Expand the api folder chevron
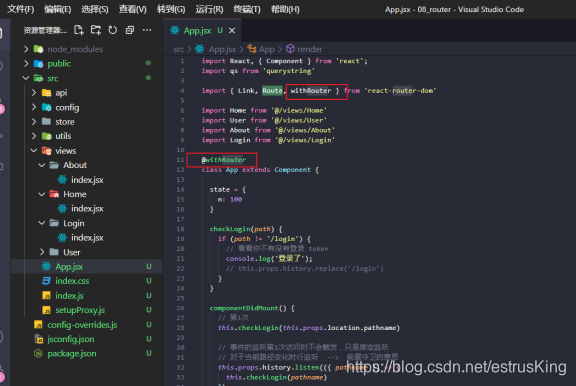Image resolution: width=576 pixels, height=386 pixels. 34,93
